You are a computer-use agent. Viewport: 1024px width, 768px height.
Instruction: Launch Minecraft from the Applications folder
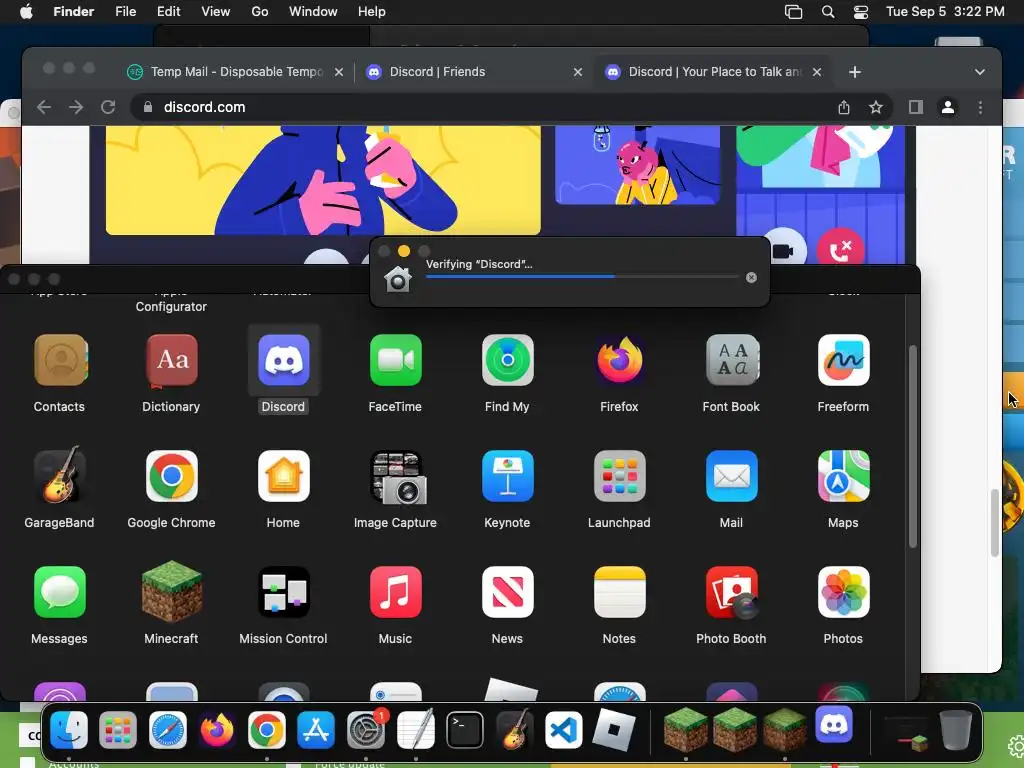click(172, 592)
